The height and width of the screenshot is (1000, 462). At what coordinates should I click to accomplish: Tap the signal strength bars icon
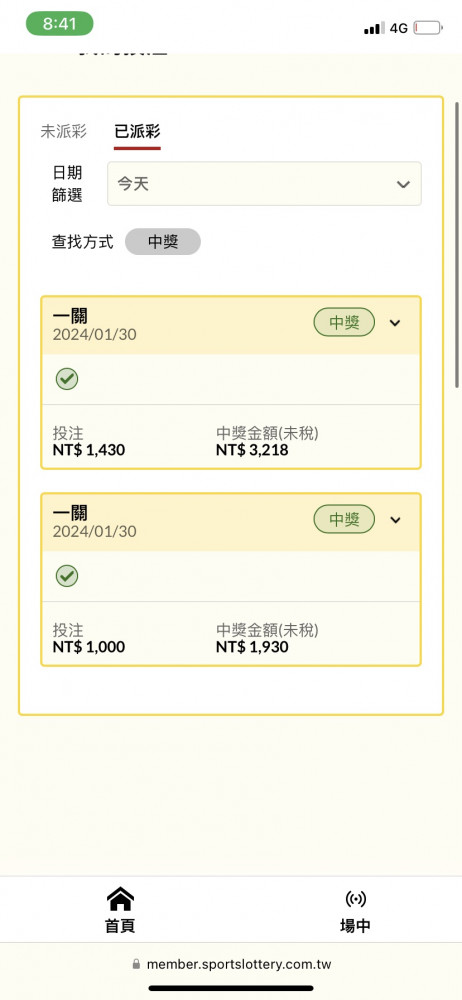pos(374,28)
